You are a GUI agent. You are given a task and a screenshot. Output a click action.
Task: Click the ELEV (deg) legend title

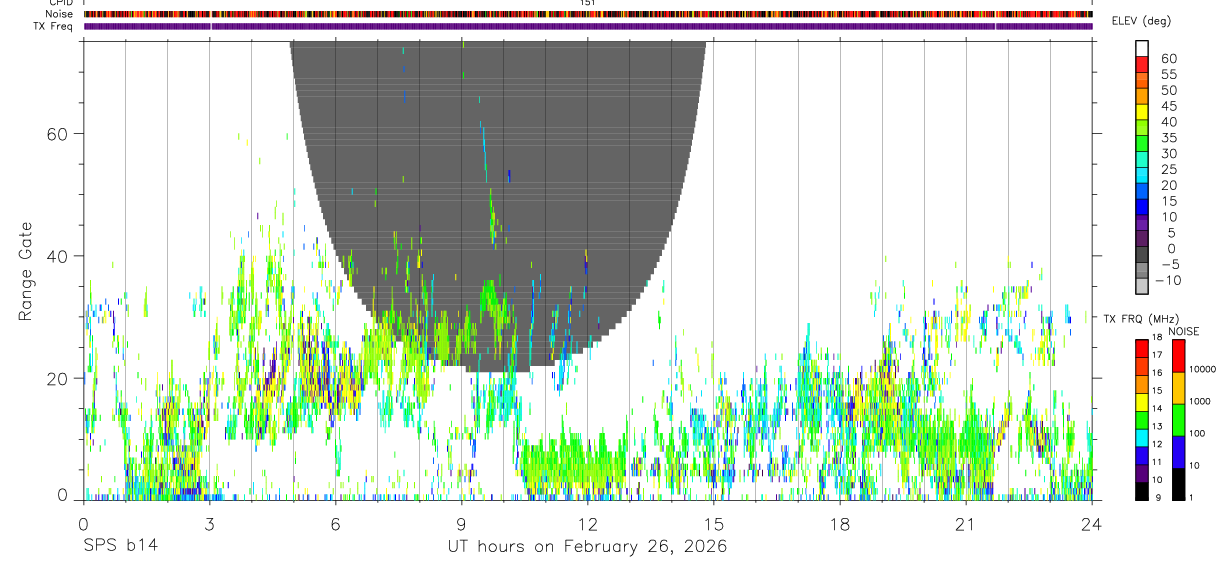(1142, 20)
